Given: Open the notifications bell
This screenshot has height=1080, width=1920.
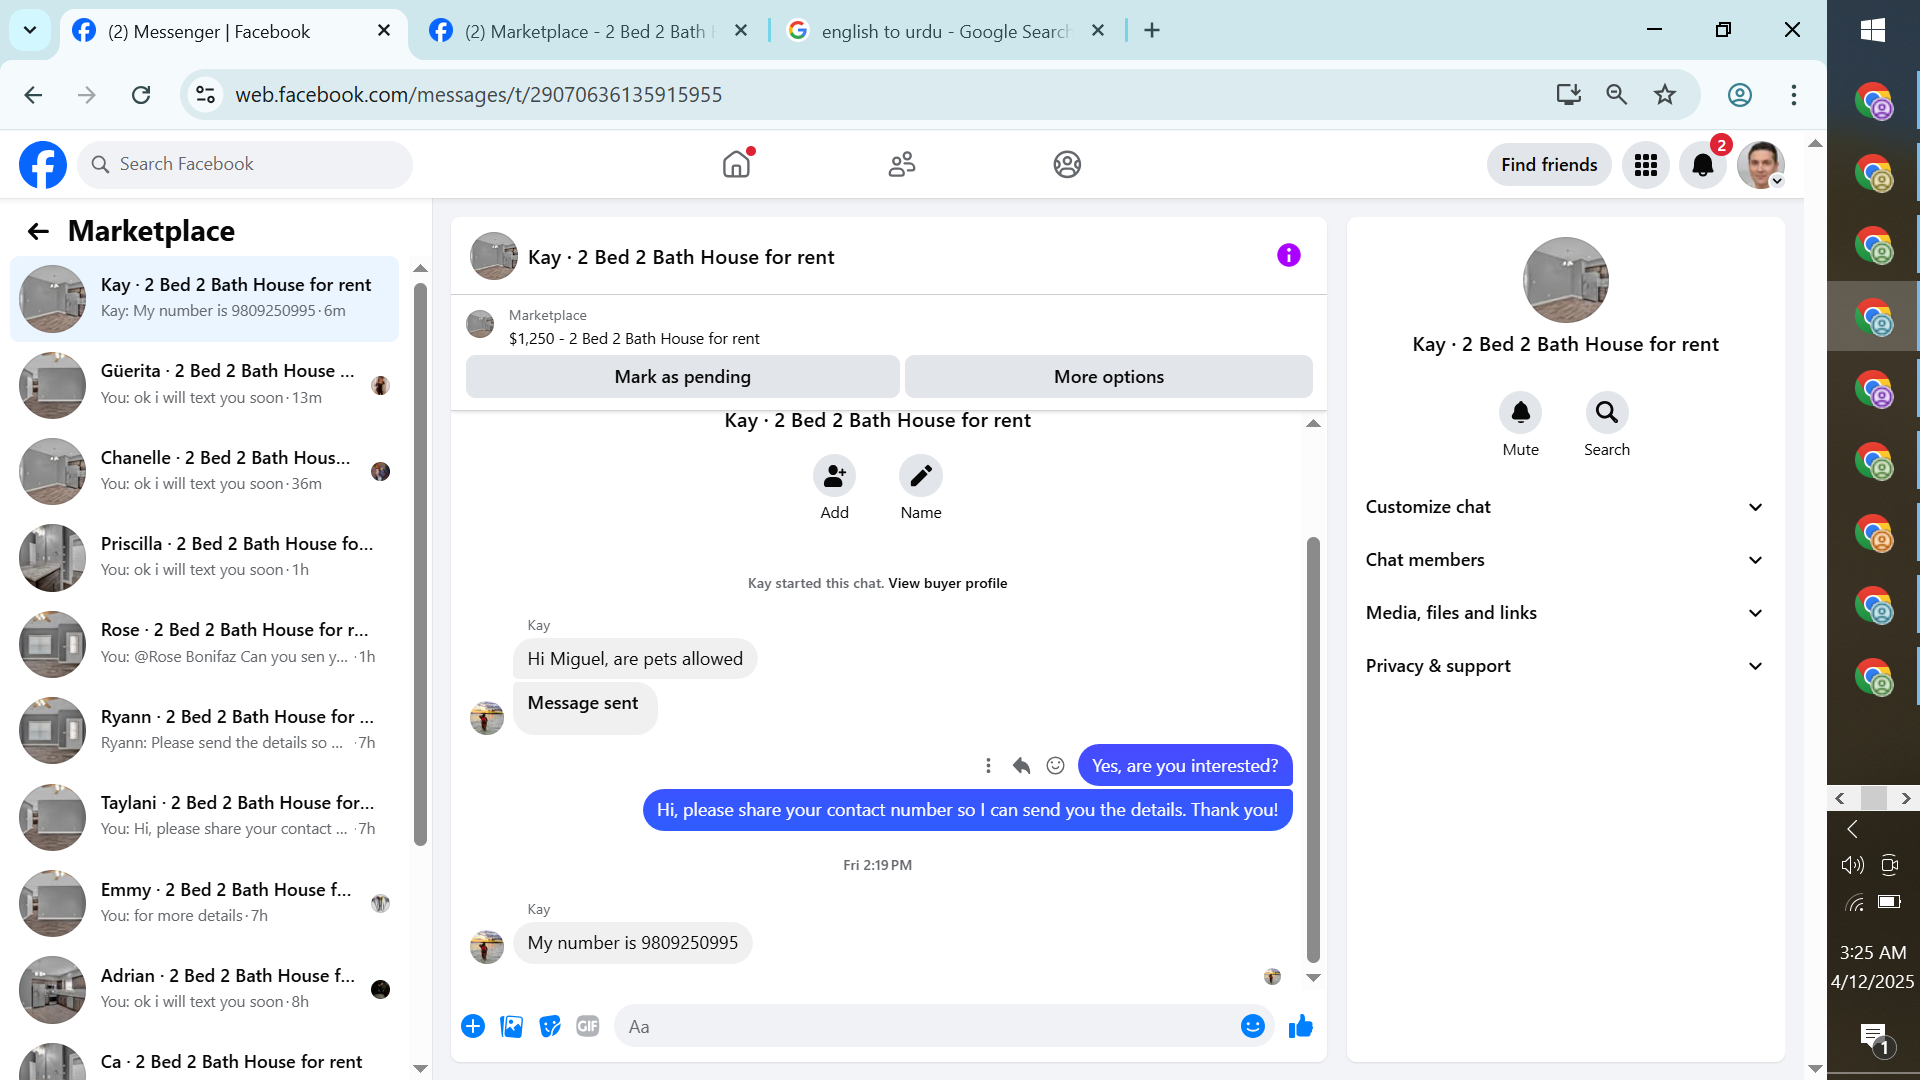Looking at the screenshot, I should point(1703,165).
